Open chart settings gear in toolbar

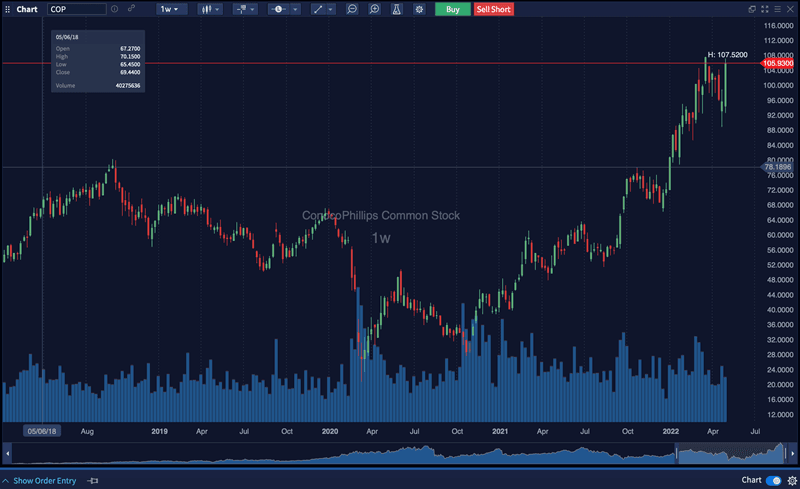click(419, 9)
